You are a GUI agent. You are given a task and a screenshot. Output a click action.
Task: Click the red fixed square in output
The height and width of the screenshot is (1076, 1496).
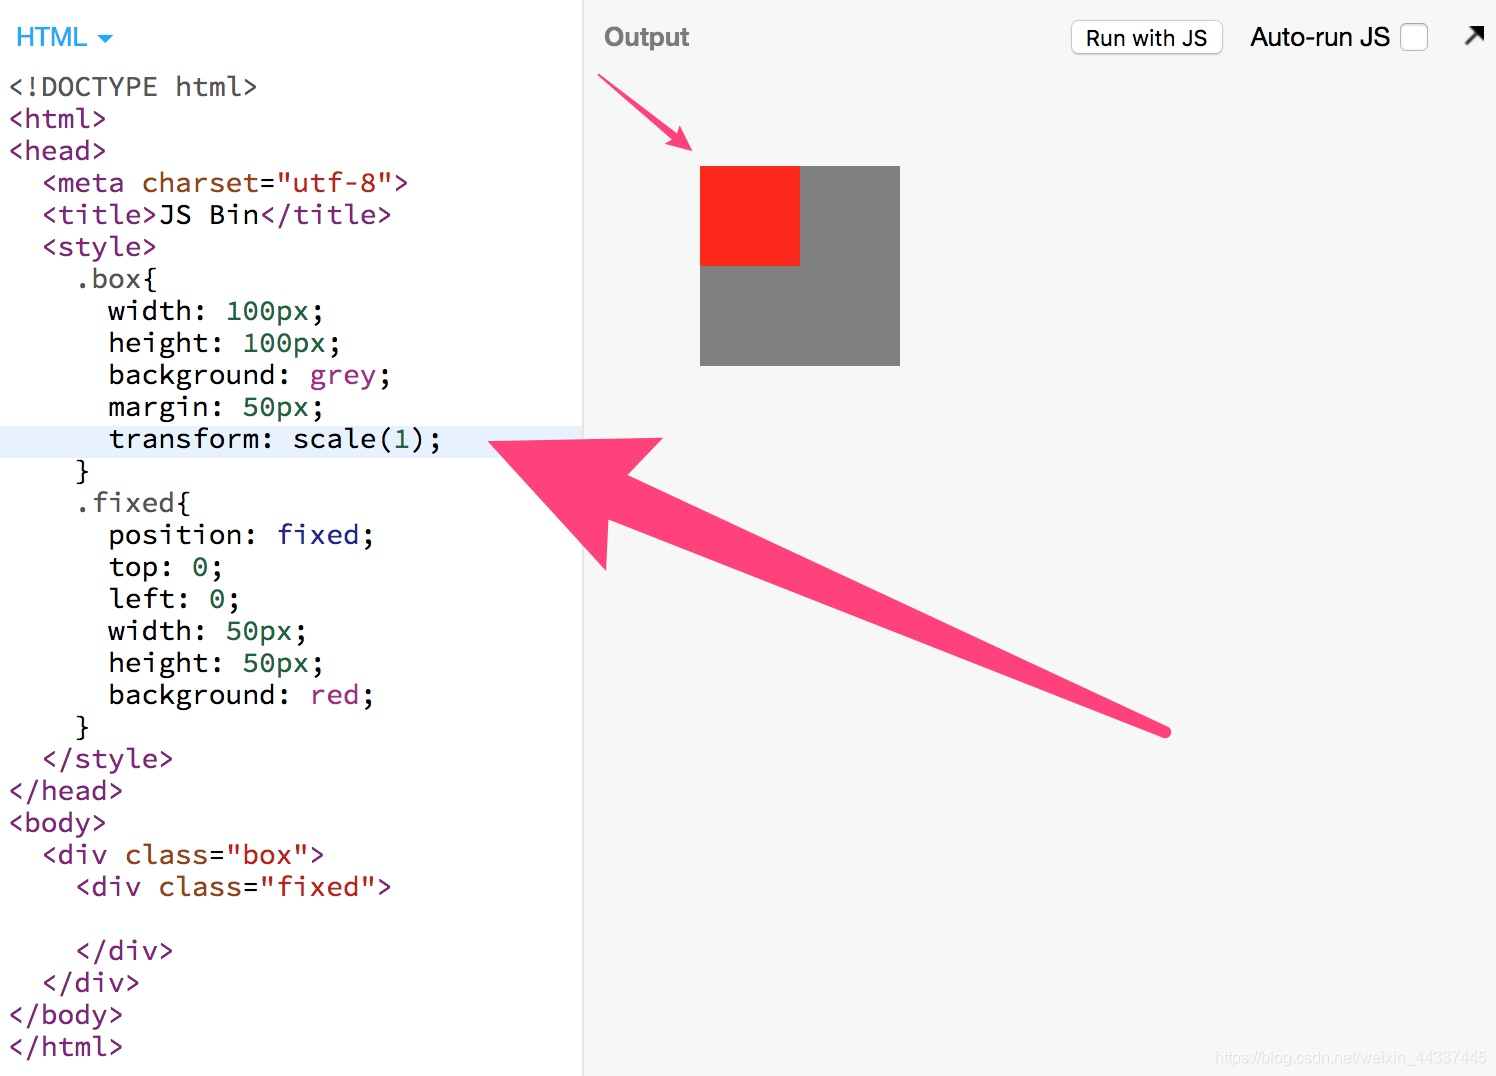(x=750, y=216)
